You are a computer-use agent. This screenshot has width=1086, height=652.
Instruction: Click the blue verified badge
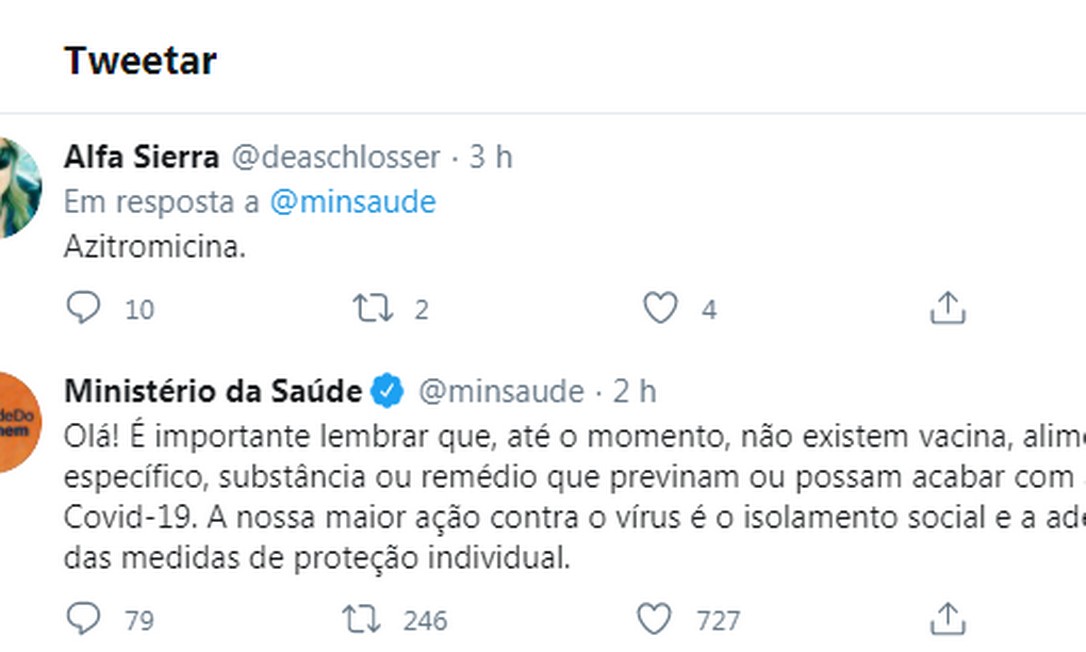pos(388,391)
